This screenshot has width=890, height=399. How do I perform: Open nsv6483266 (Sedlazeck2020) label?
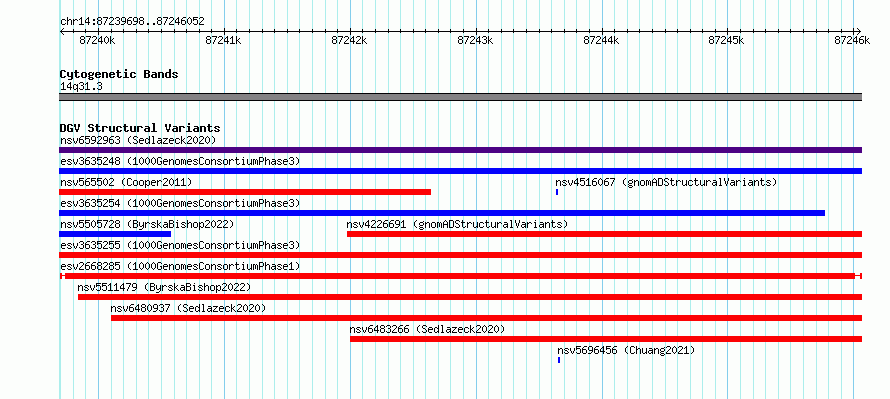[427, 329]
